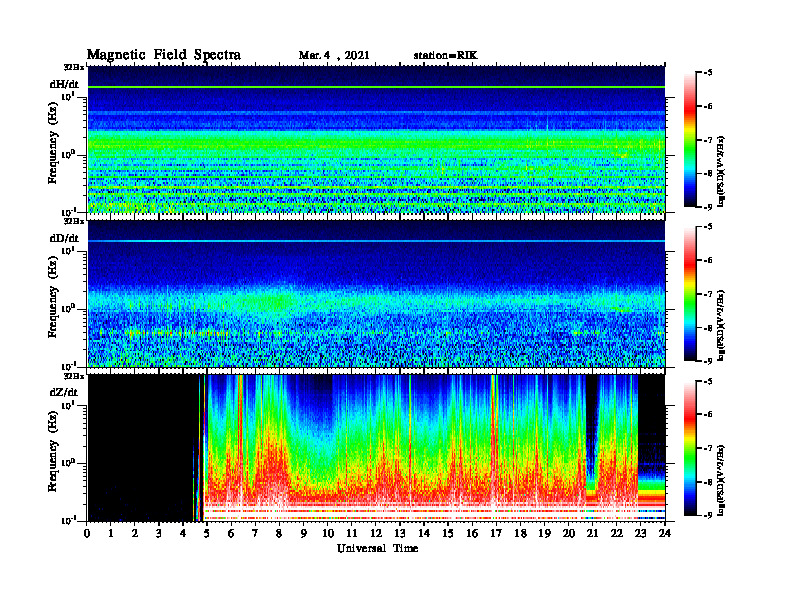Click hour 0 on the Universal Time axis
Viewport: 792px width, 612px height.
click(x=87, y=533)
